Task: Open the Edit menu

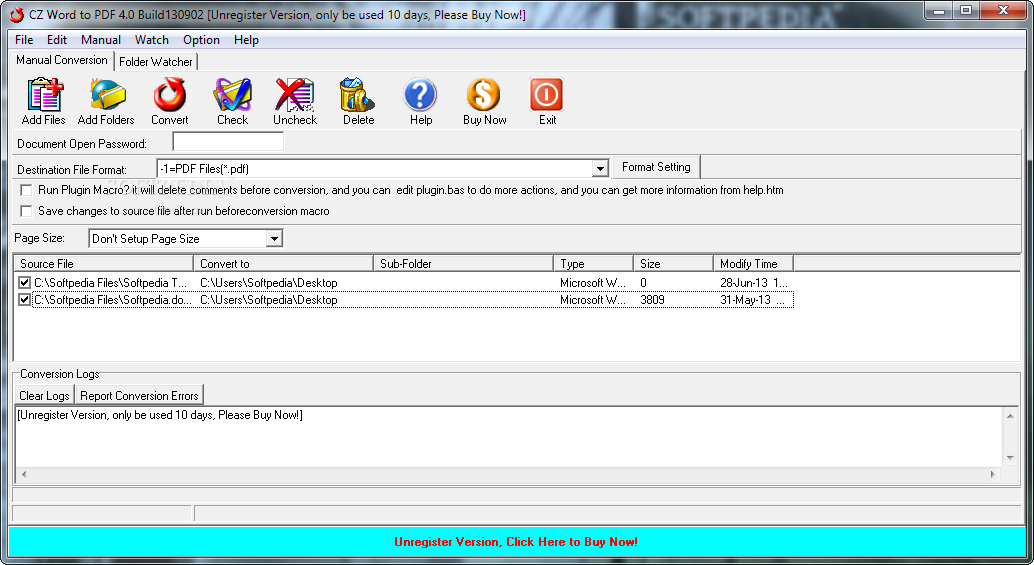Action: 57,40
